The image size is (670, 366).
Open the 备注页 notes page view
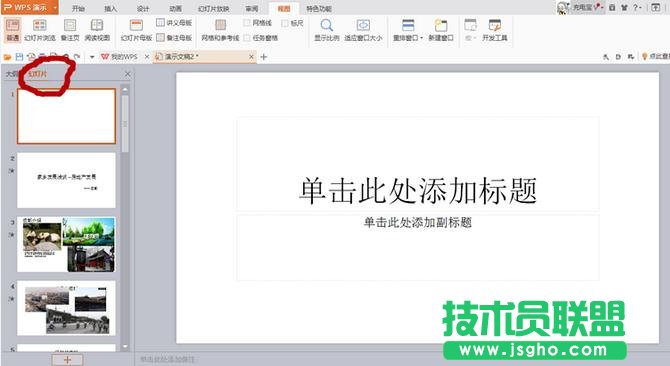(70, 30)
